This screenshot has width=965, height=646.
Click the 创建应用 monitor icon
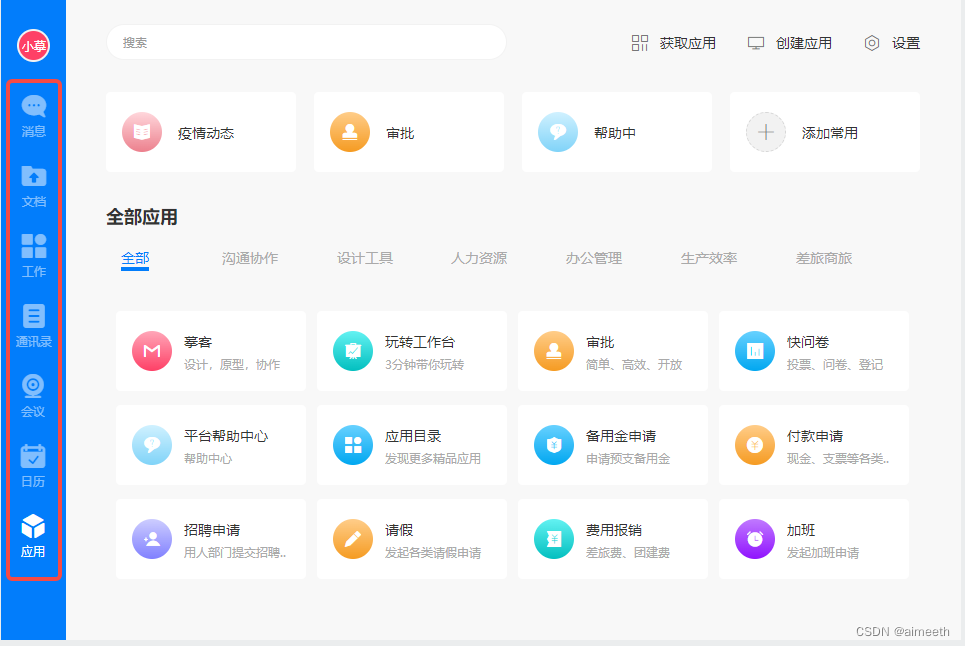pyautogui.click(x=756, y=43)
